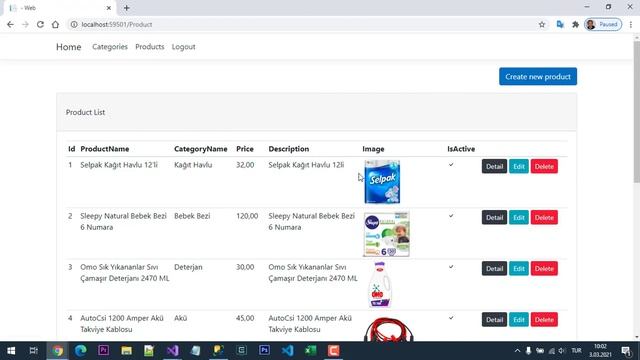Click the Selpak product image
Image resolution: width=640 pixels, height=360 pixels.
[382, 182]
